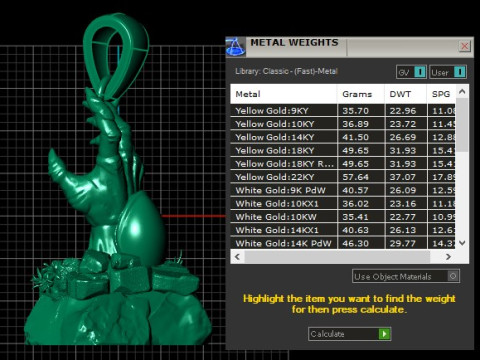Viewport: 480px width, 360px height.
Task: Click the green arrow on Calculate
Action: tap(384, 334)
